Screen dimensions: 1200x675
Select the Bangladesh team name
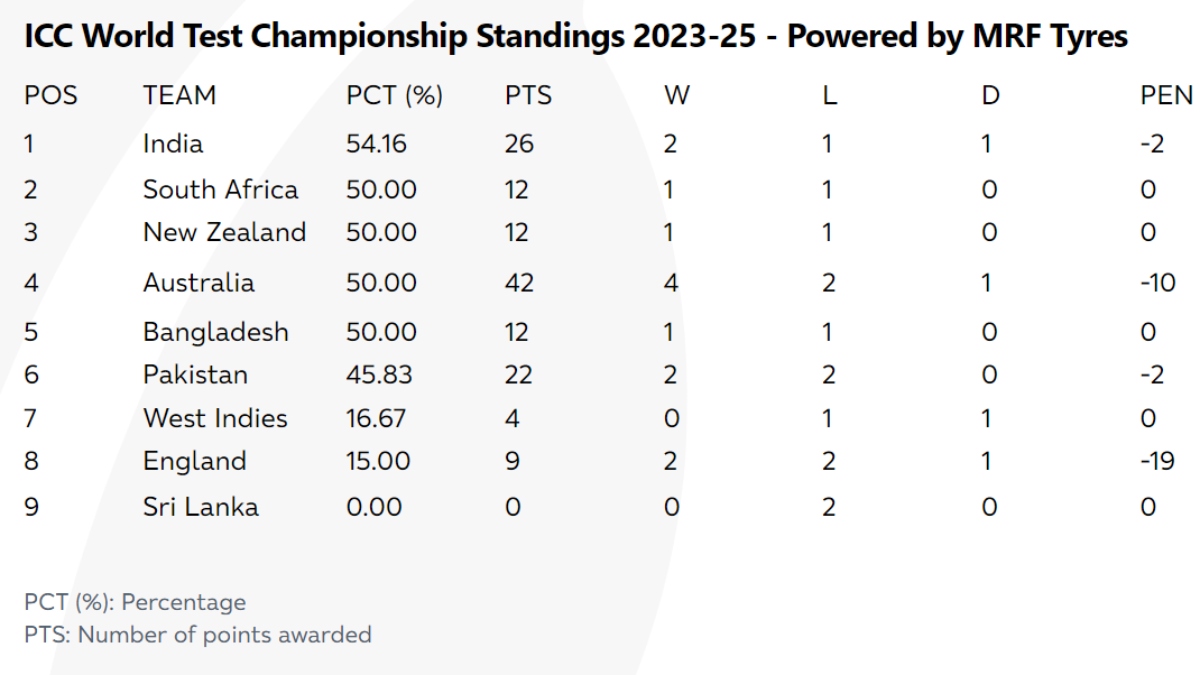215,332
